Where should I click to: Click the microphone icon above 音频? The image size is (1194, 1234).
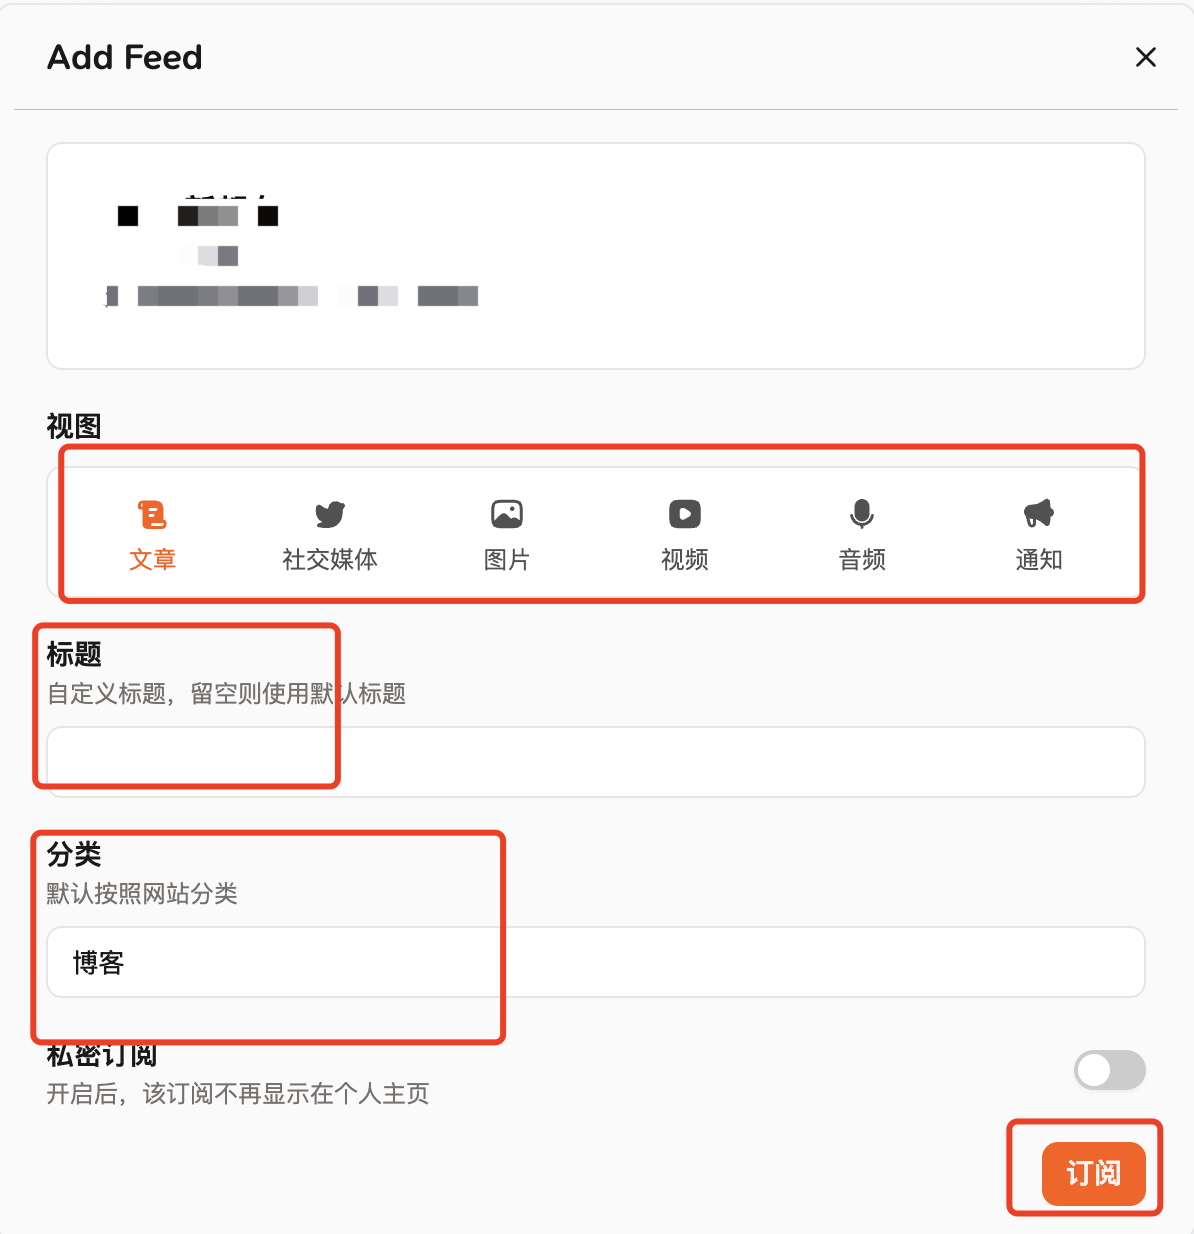[861, 512]
